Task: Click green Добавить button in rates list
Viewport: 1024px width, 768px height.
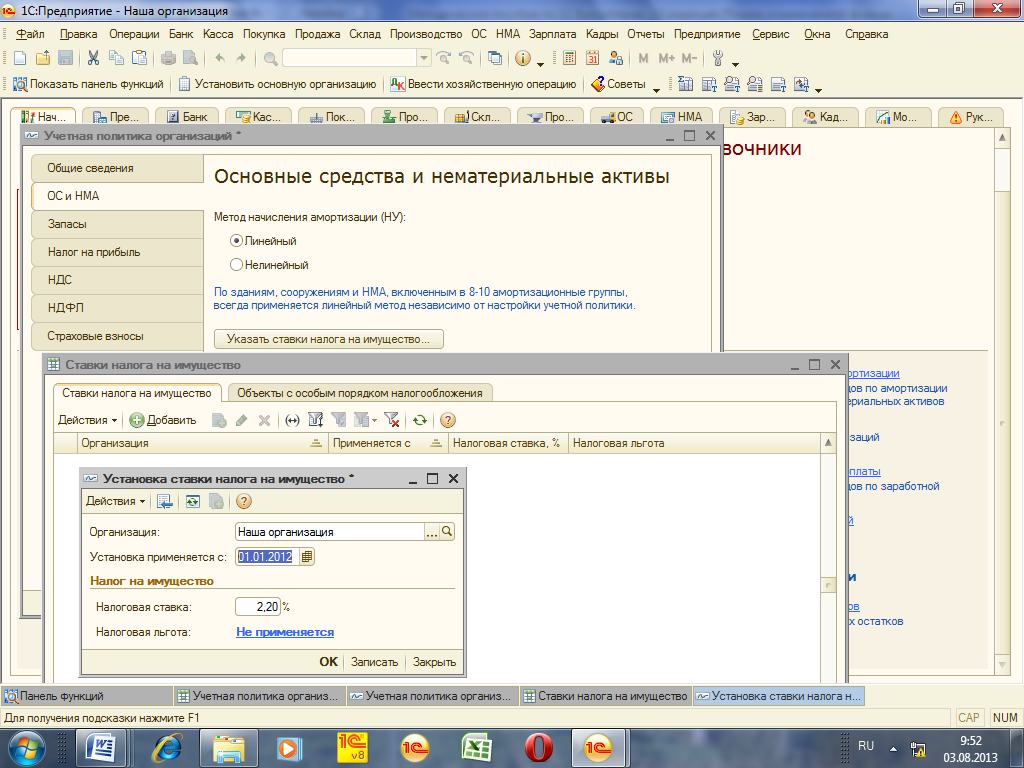Action: coord(163,420)
